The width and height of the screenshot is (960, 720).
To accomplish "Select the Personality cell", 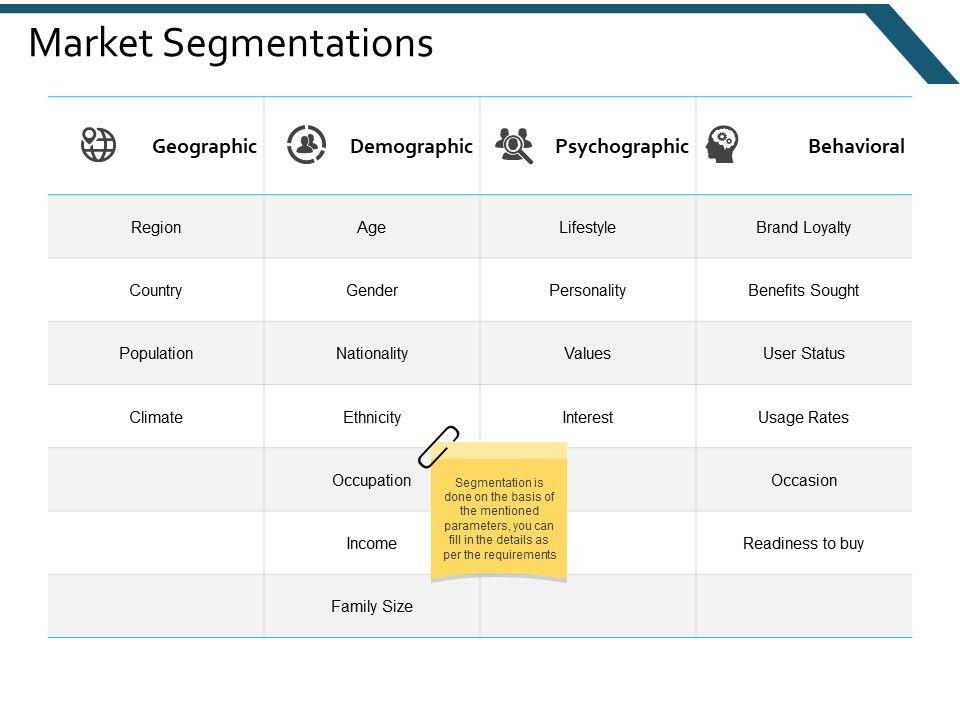I will coord(587,290).
